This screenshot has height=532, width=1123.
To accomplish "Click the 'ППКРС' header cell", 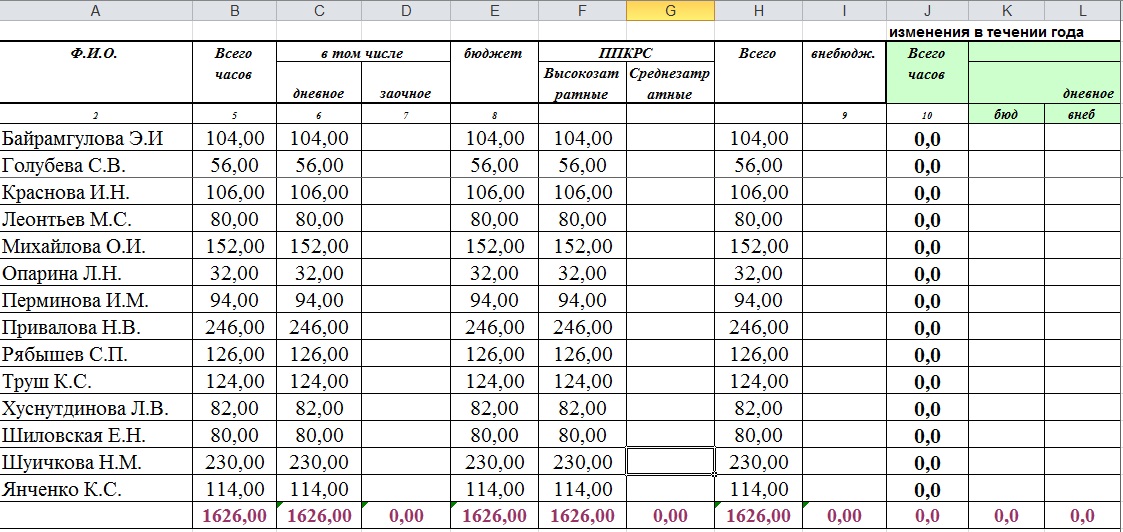I will [626, 52].
